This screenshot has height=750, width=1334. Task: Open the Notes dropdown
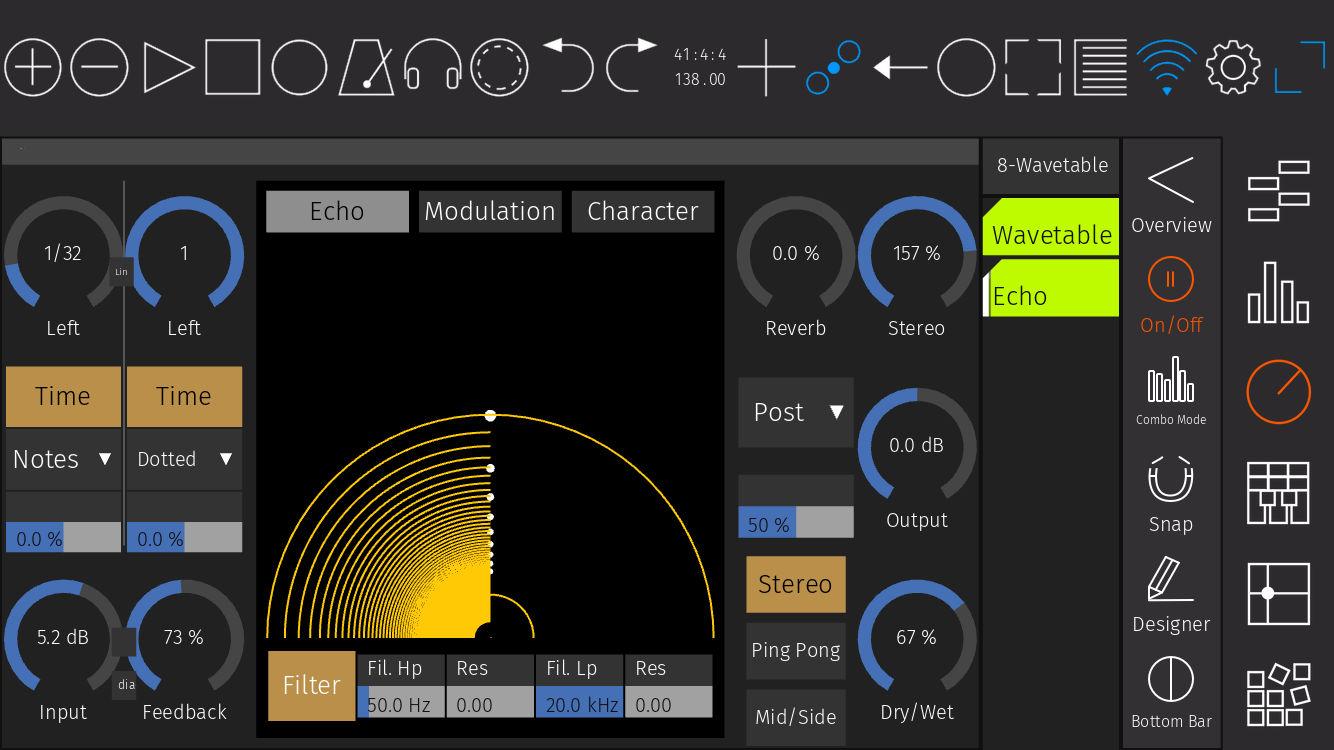click(x=63, y=459)
